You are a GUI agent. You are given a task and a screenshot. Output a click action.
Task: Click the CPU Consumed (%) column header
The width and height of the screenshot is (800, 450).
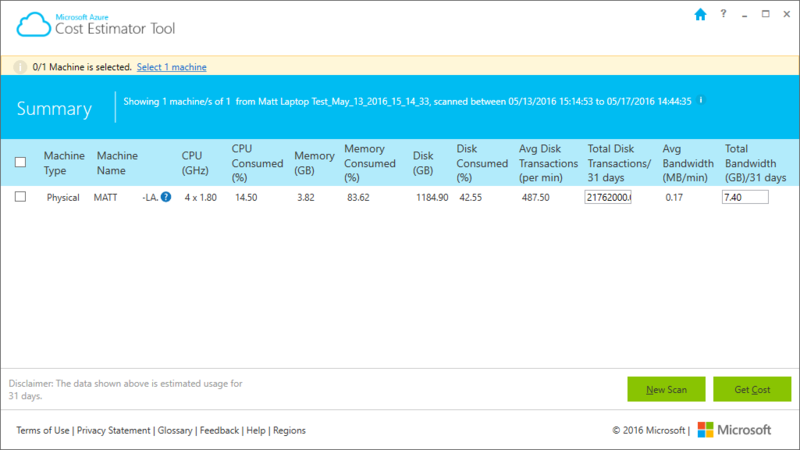(257, 163)
